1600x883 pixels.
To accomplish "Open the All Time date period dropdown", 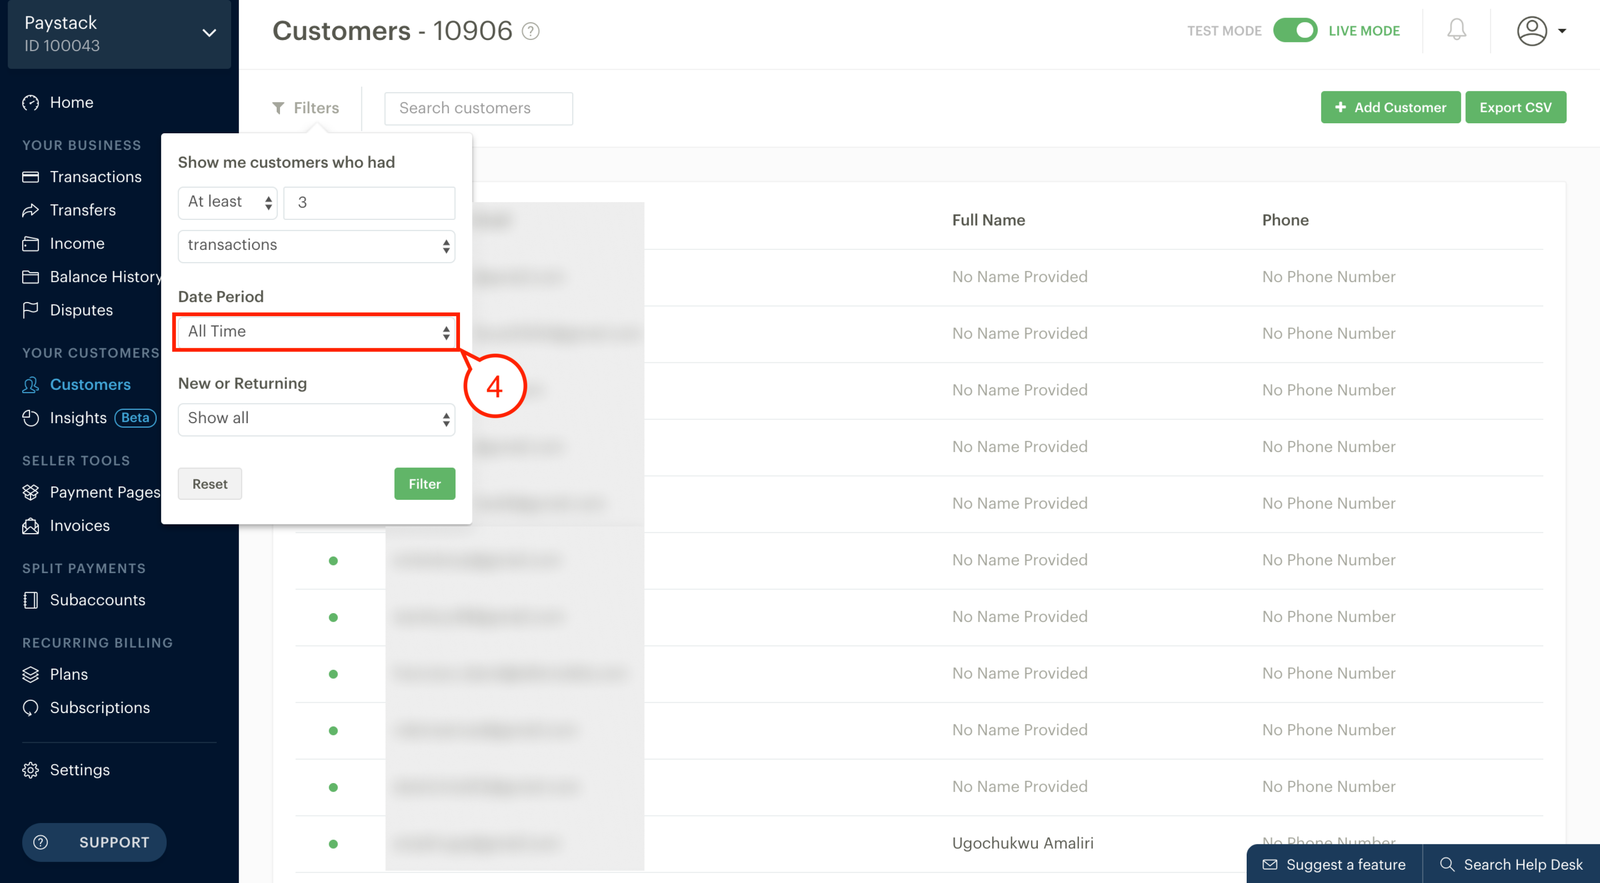I will coord(316,332).
